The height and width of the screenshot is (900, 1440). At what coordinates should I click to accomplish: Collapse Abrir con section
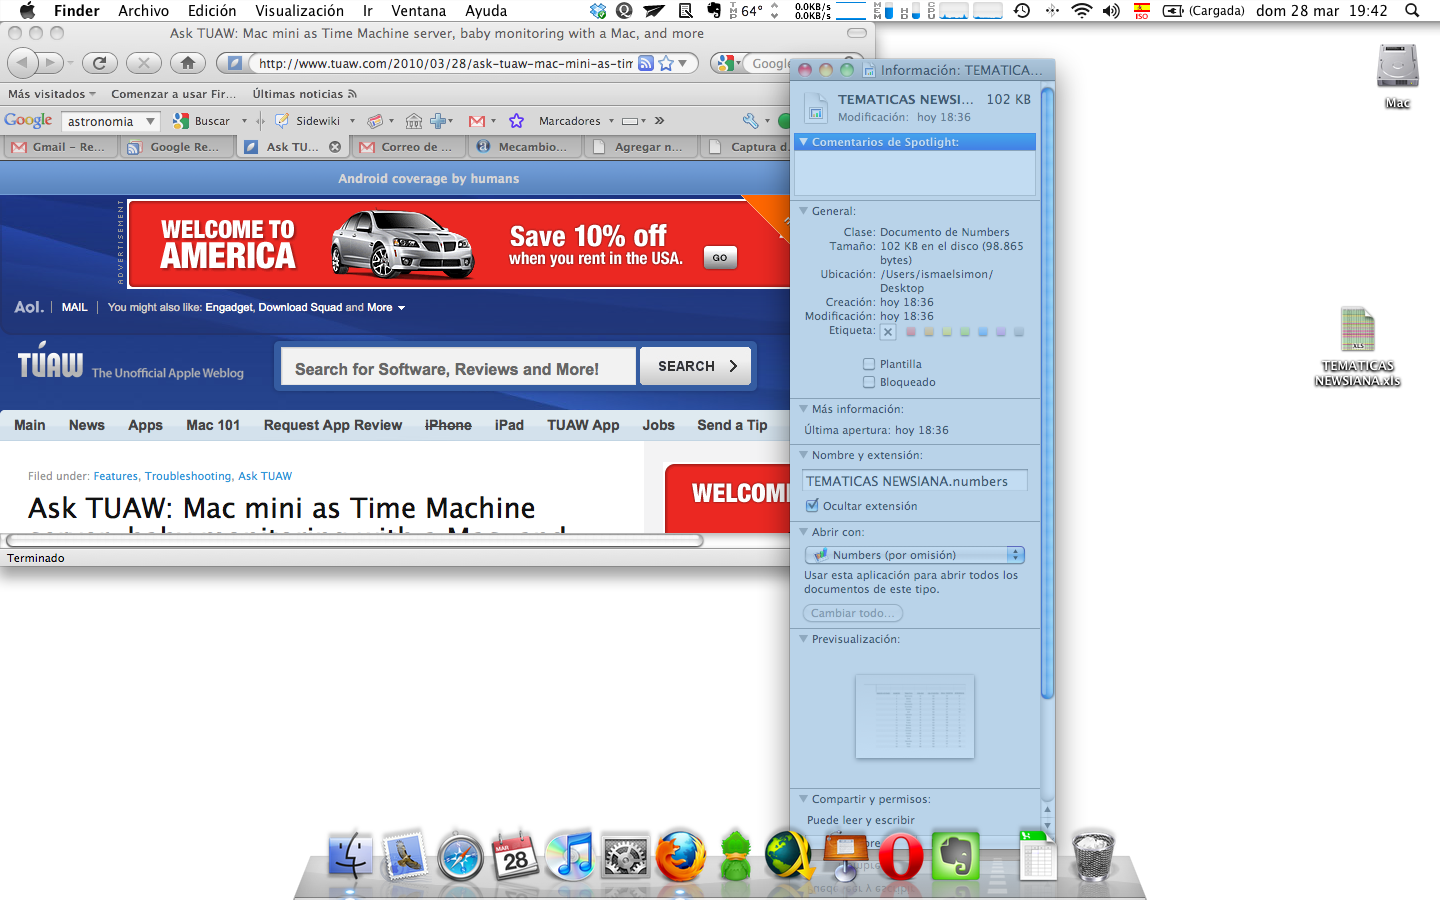point(803,532)
